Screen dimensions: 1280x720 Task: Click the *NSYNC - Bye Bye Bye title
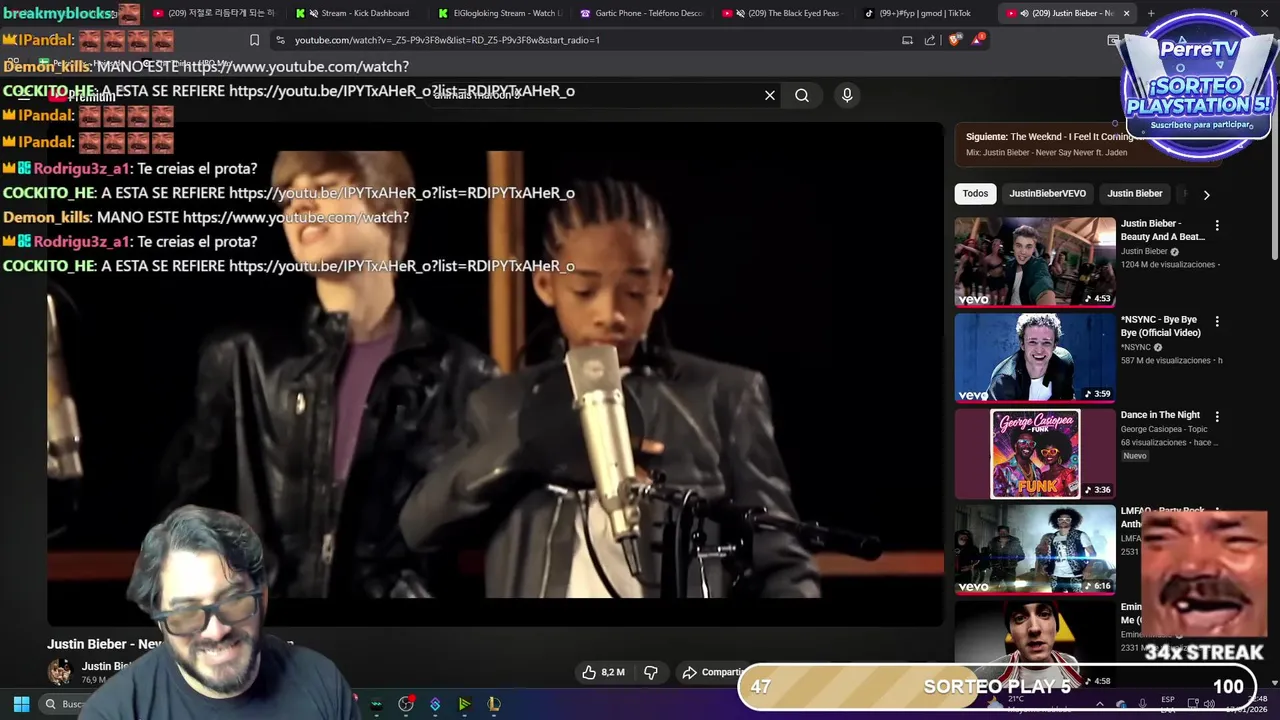pos(1160,326)
